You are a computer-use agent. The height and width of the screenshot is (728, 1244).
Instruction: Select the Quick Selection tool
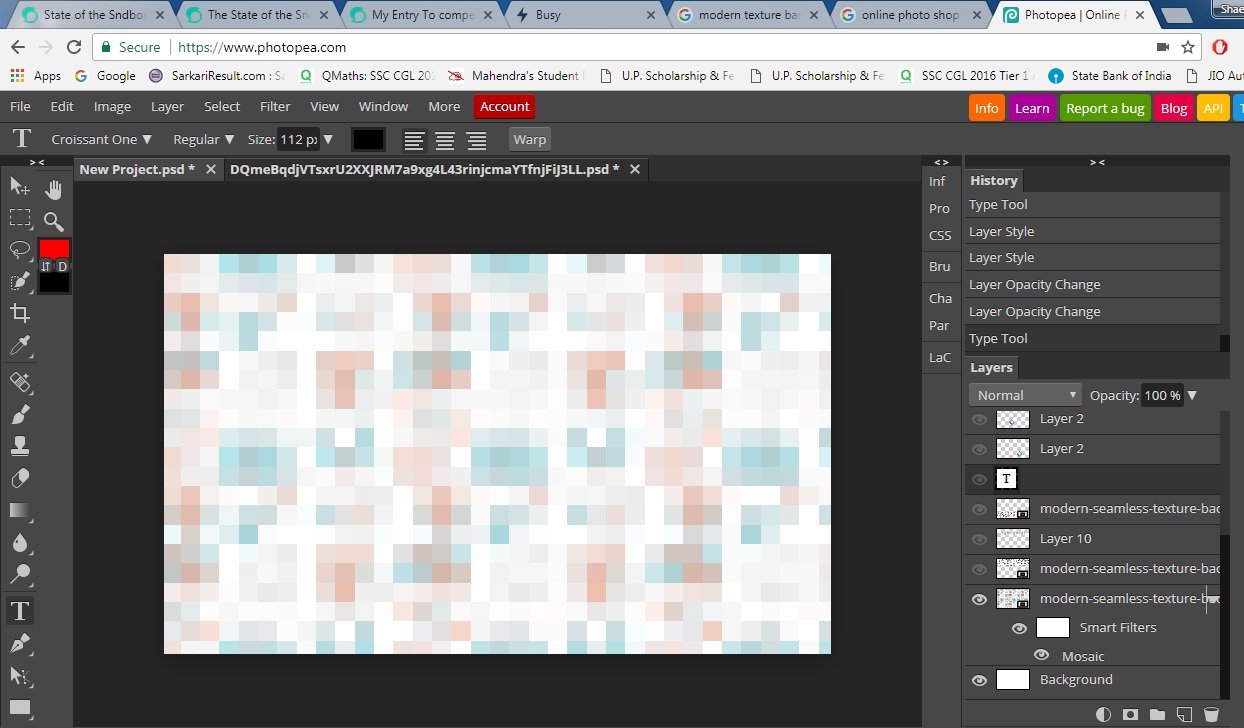pyautogui.click(x=20, y=282)
